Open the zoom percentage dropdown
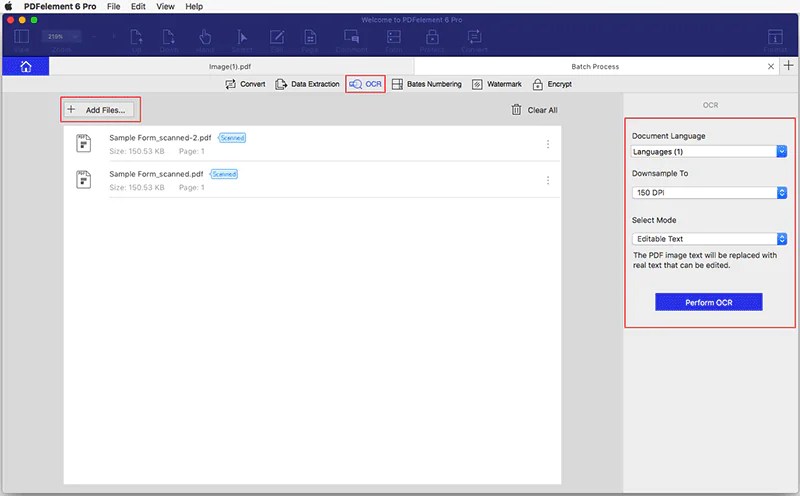The image size is (800, 496). click(61, 37)
